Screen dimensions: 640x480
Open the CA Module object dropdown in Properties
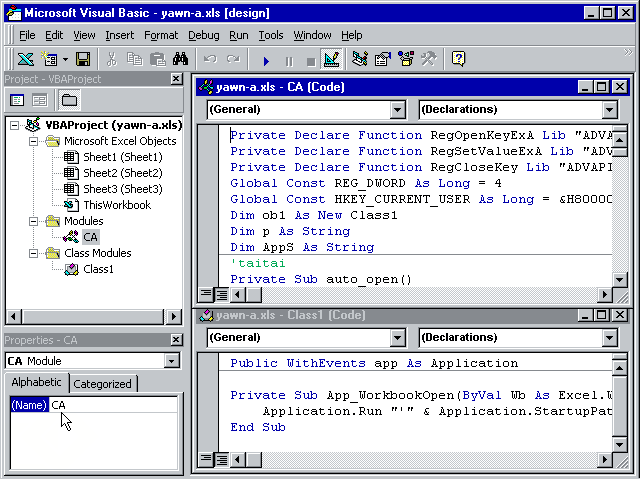click(x=171, y=361)
